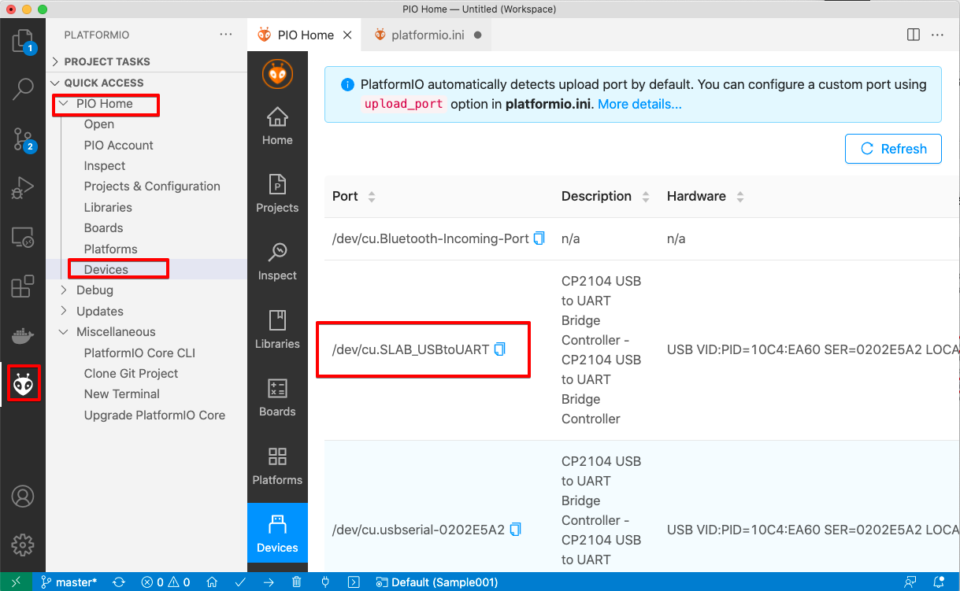The width and height of the screenshot is (960, 591).
Task: Switch Default (Sample001) project environment
Action: click(x=437, y=582)
